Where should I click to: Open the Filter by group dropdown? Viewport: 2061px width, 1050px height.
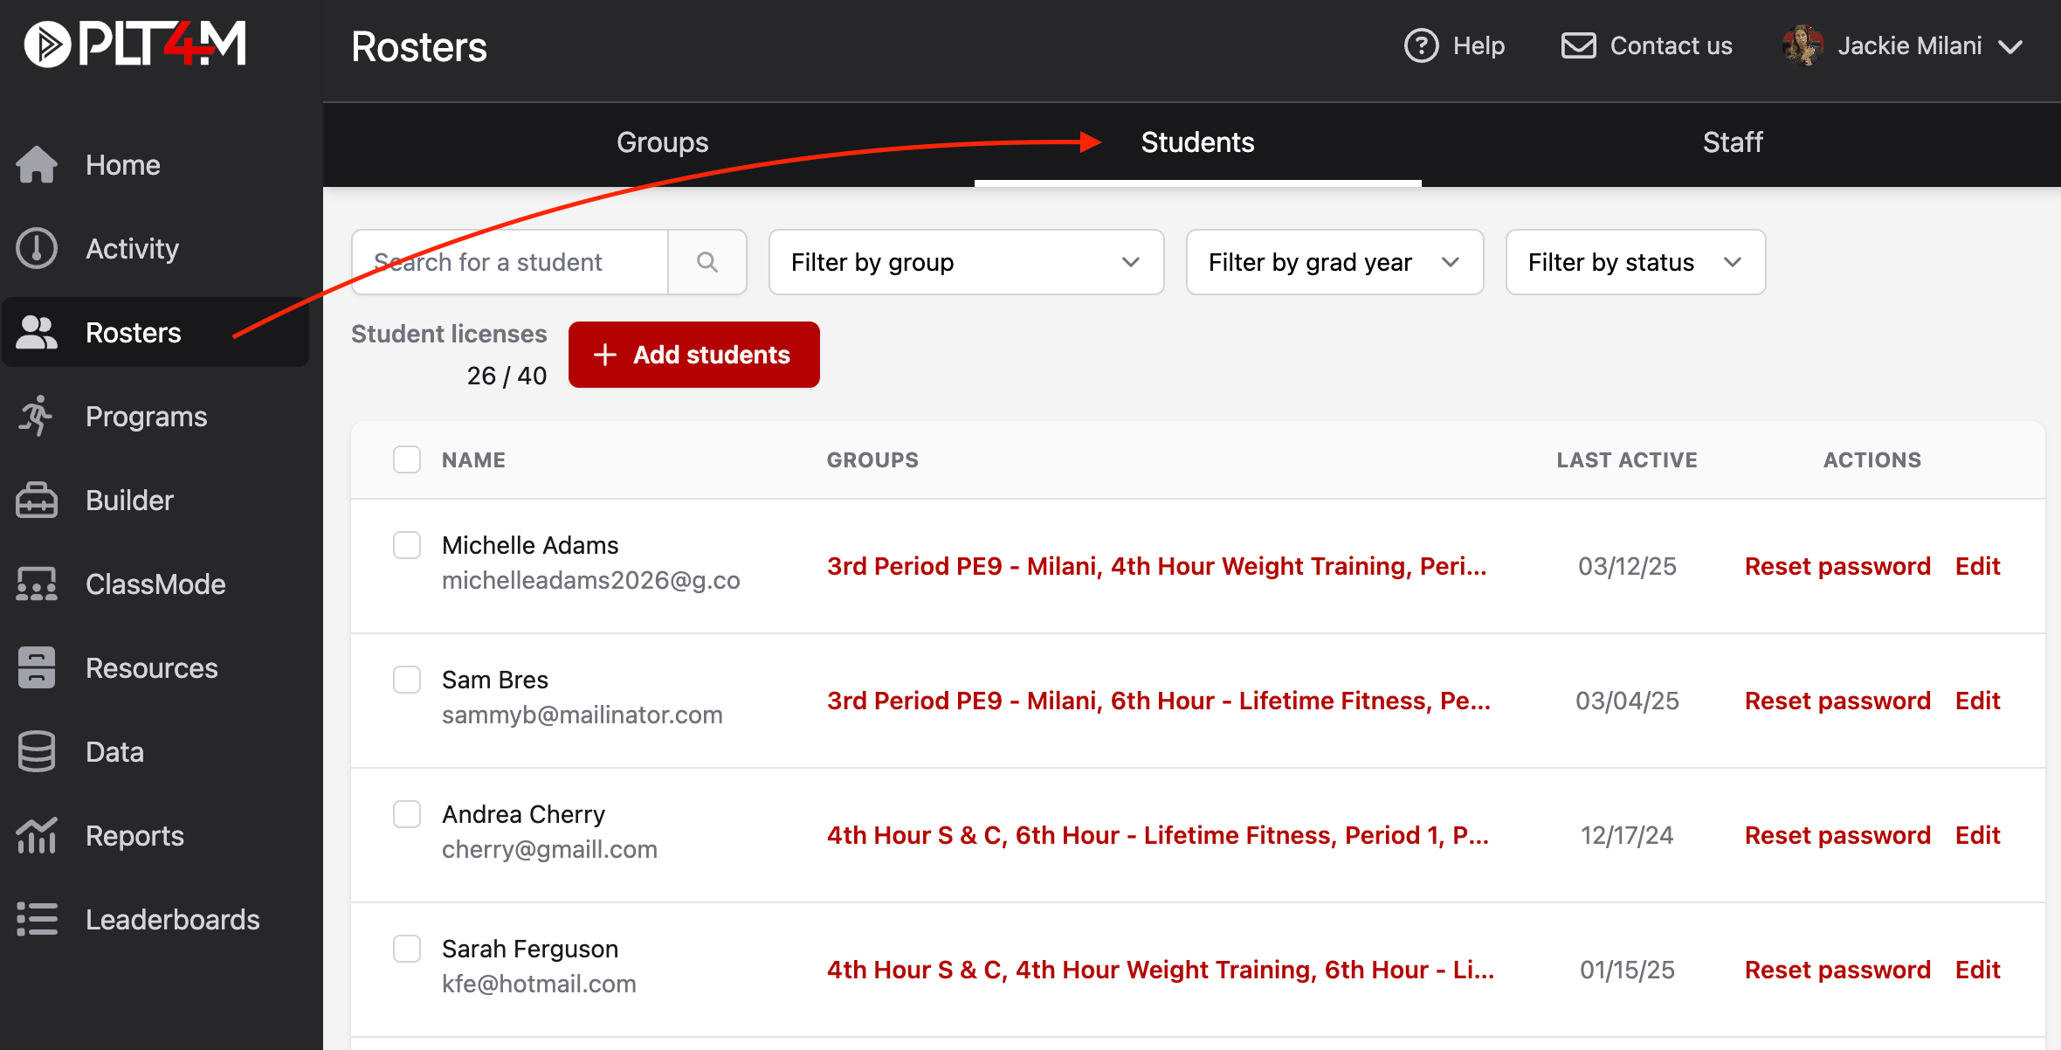[965, 262]
